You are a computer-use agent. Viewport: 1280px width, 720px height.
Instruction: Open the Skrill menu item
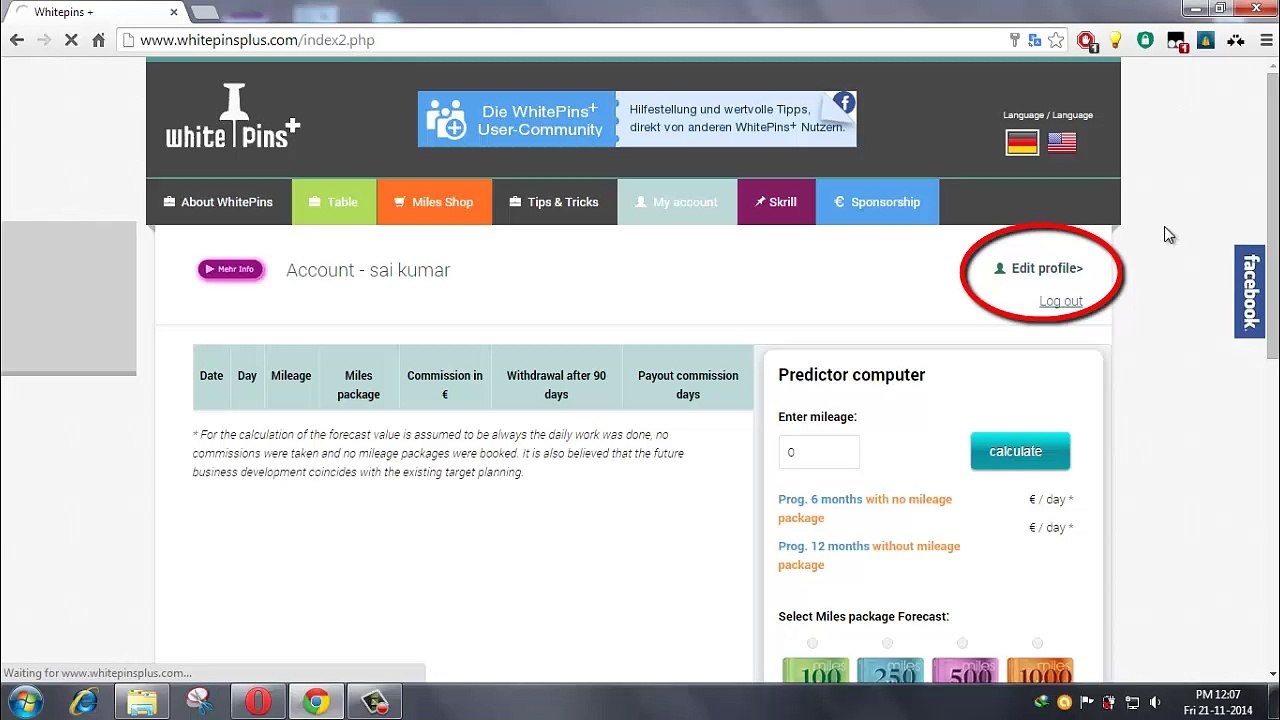[x=776, y=202]
